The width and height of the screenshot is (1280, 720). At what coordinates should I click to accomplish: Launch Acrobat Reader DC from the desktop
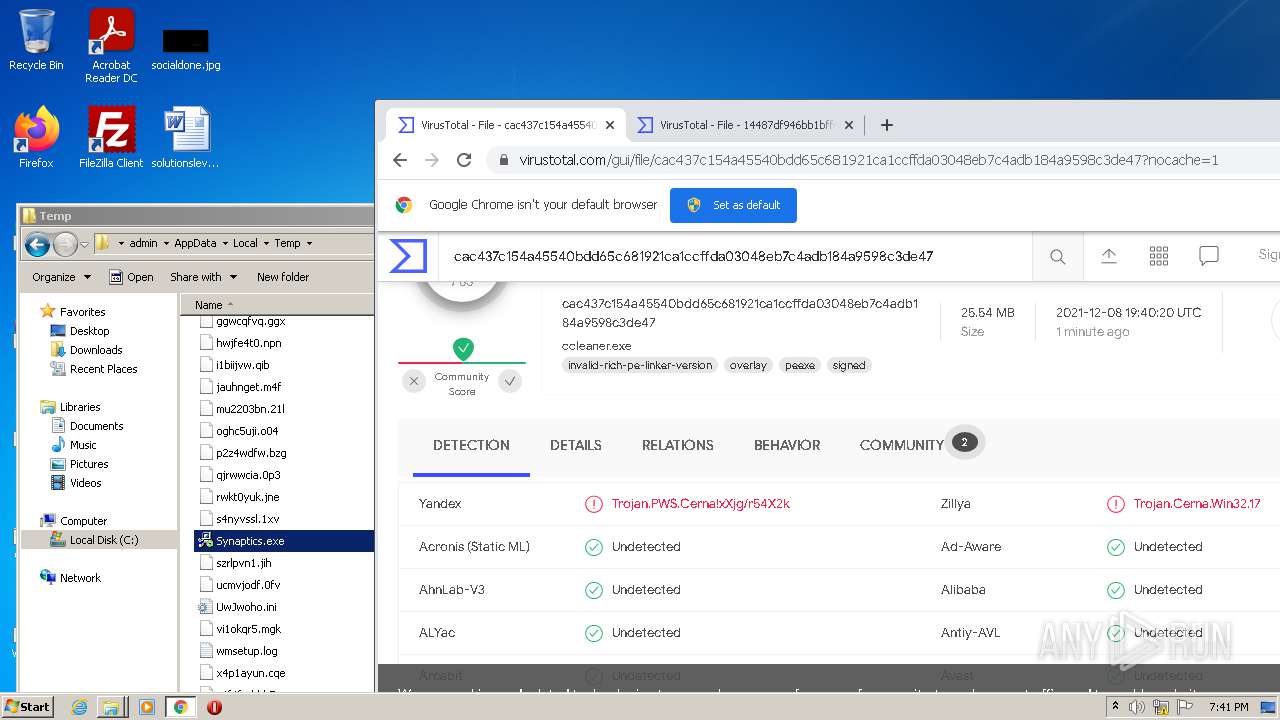click(x=111, y=46)
